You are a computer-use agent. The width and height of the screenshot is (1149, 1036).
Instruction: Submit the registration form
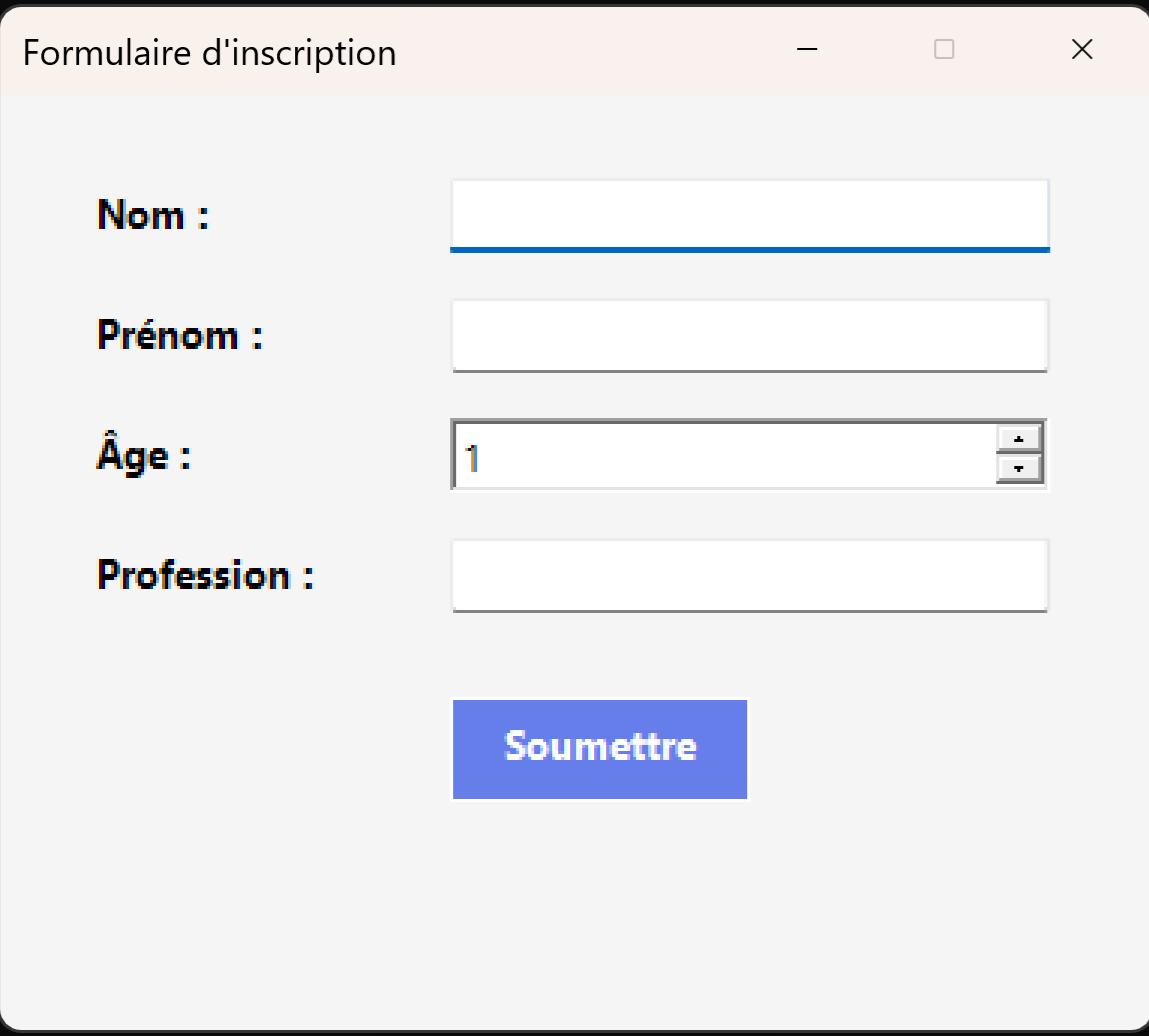(x=600, y=748)
